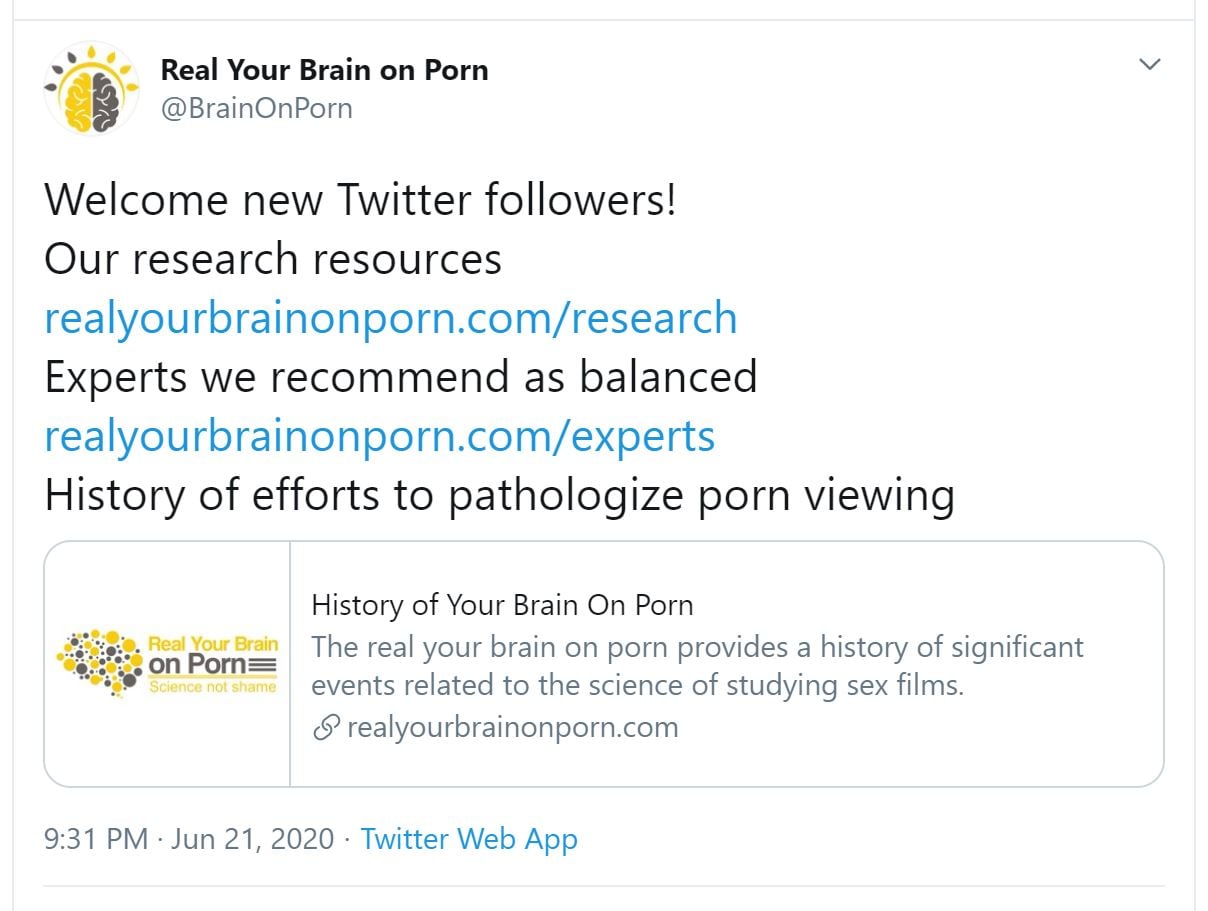
Task: Click the Our research resources line
Action: click(x=273, y=259)
